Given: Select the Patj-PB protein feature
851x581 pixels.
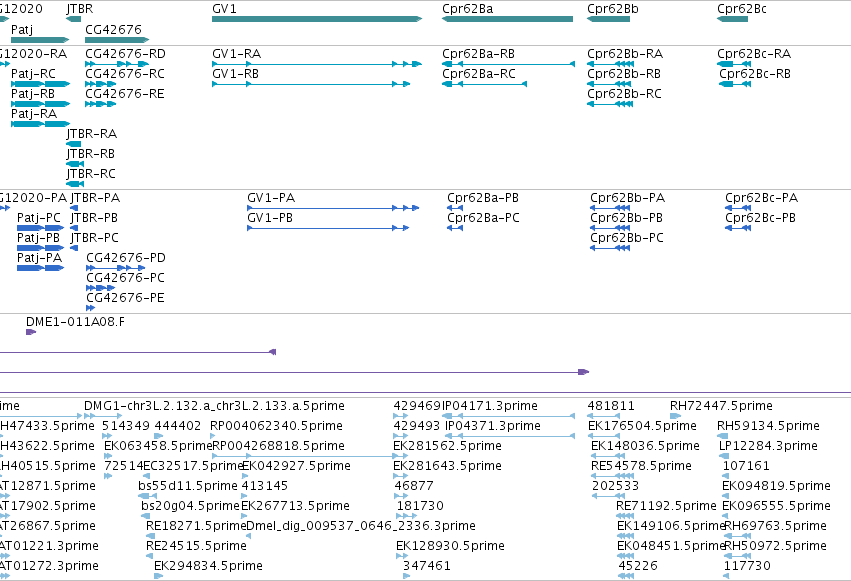Looking at the screenshot, I should (x=41, y=248).
